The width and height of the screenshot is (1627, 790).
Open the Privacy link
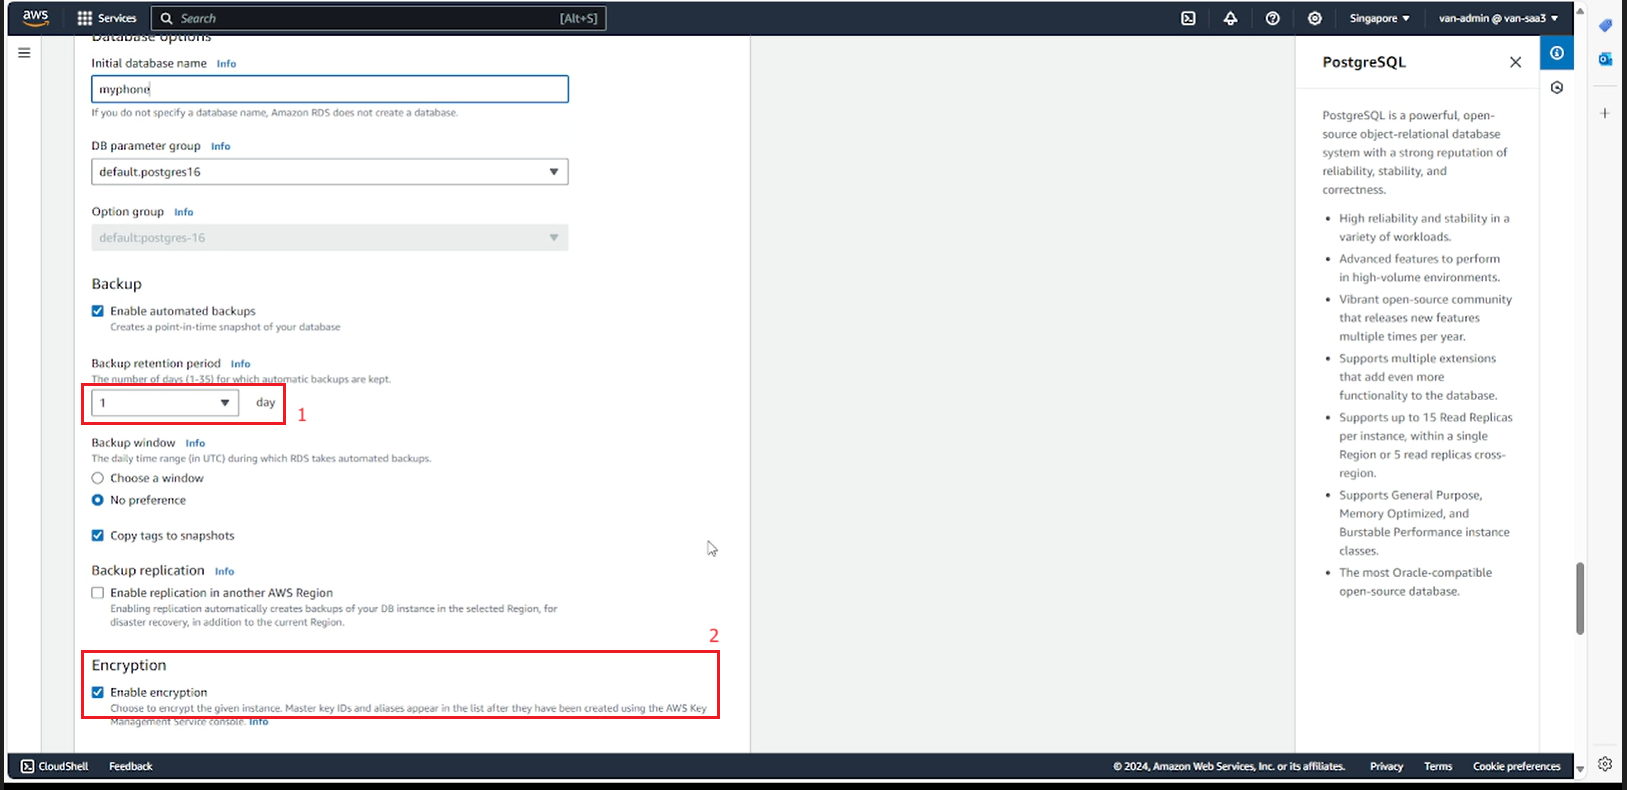tap(1386, 766)
